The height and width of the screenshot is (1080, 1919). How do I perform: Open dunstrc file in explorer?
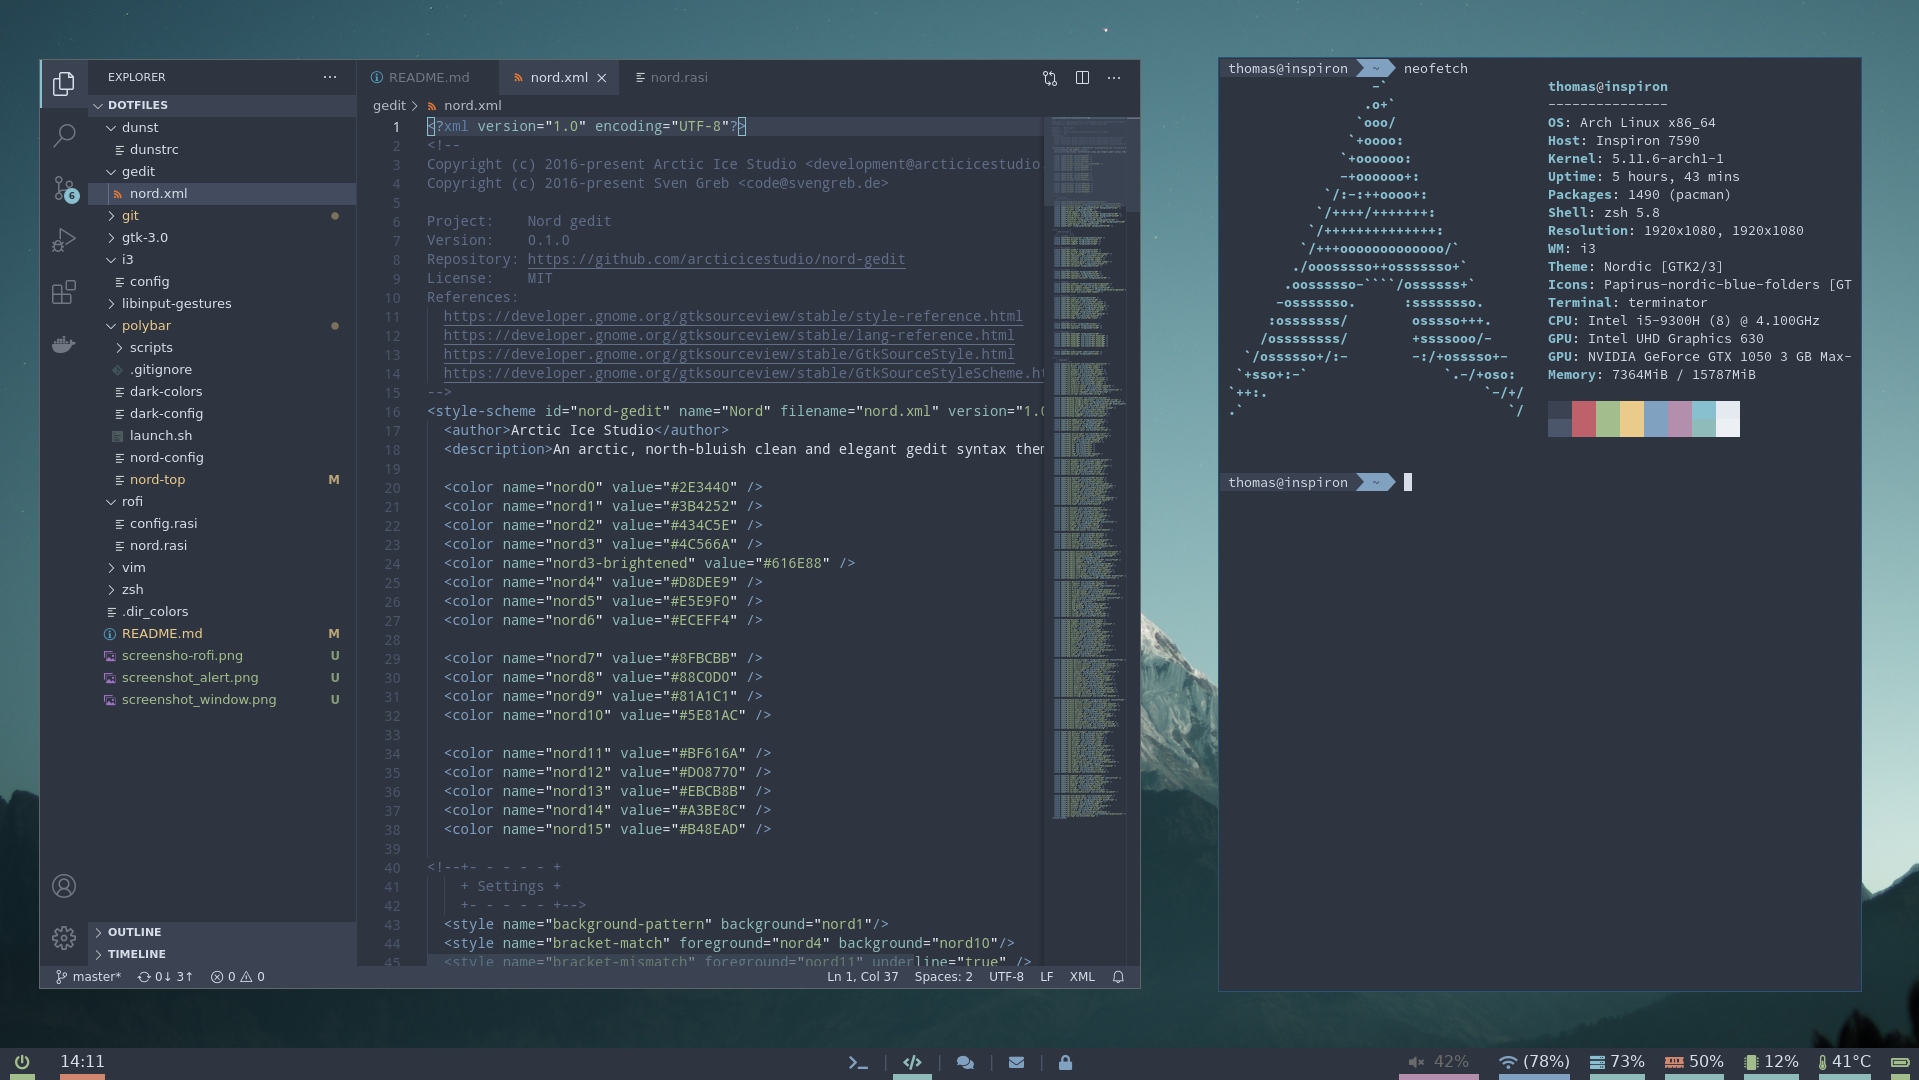(x=222, y=149)
